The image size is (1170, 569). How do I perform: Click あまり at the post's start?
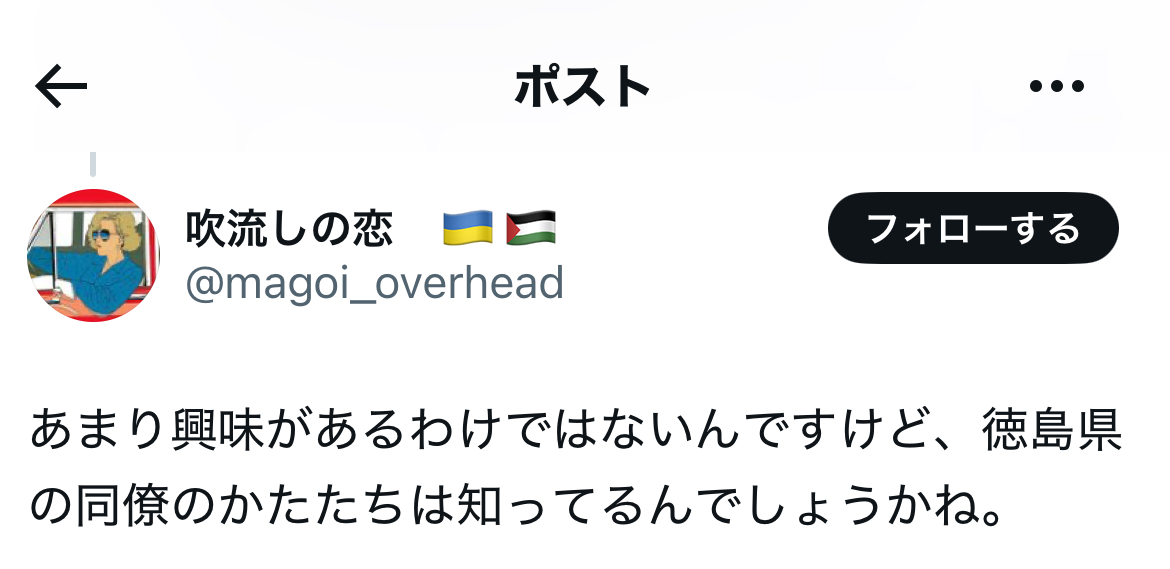[x=99, y=431]
